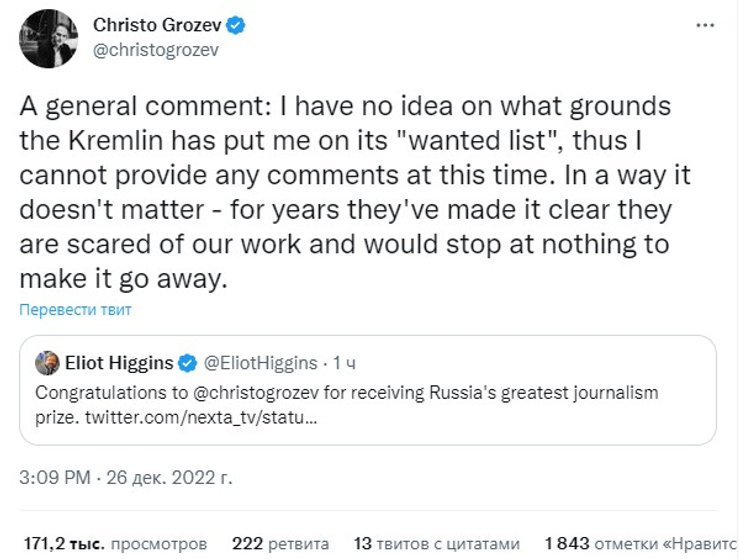Viewport: 740px width, 559px height.
Task: Open the 1 843 отметки «Нравится» list
Action: click(635, 544)
